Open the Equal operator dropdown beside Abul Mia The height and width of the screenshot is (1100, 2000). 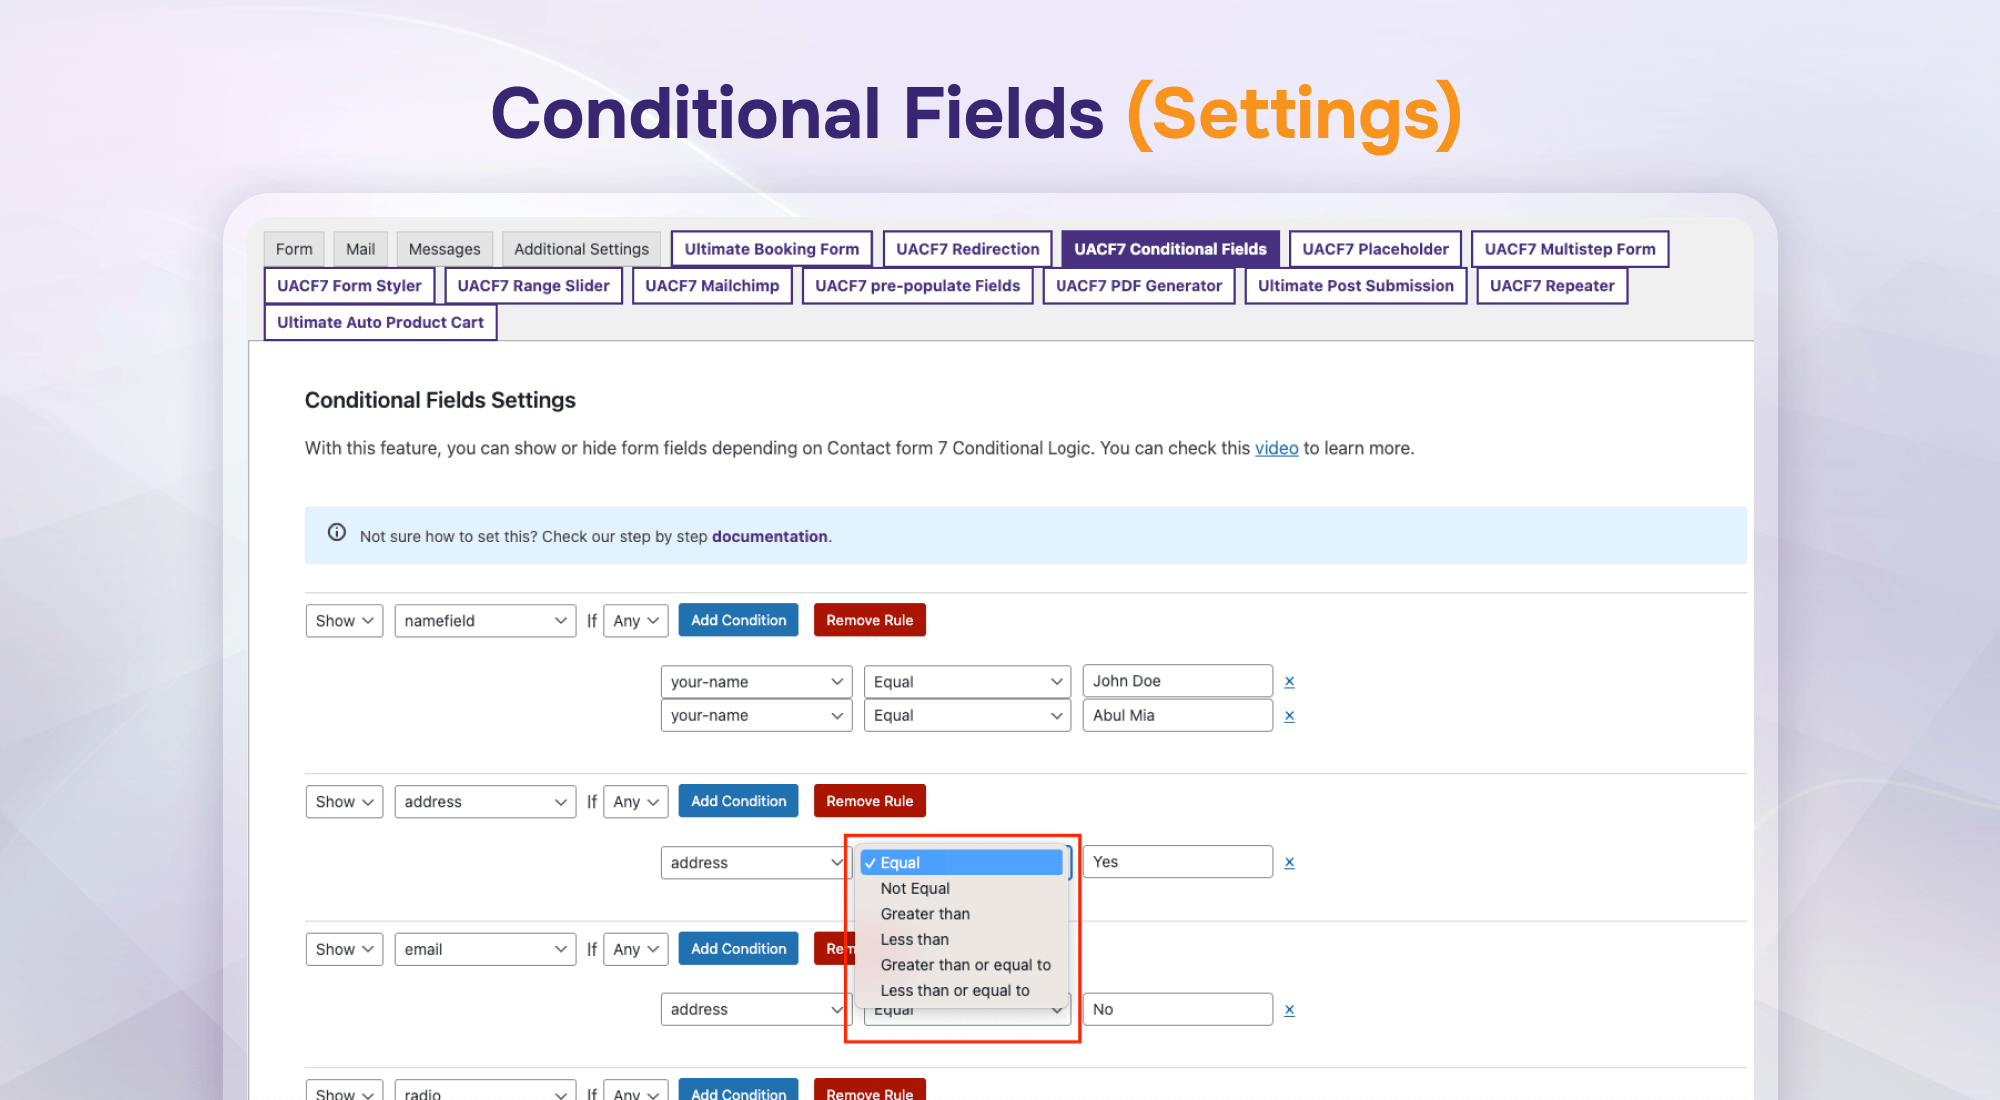pos(967,716)
